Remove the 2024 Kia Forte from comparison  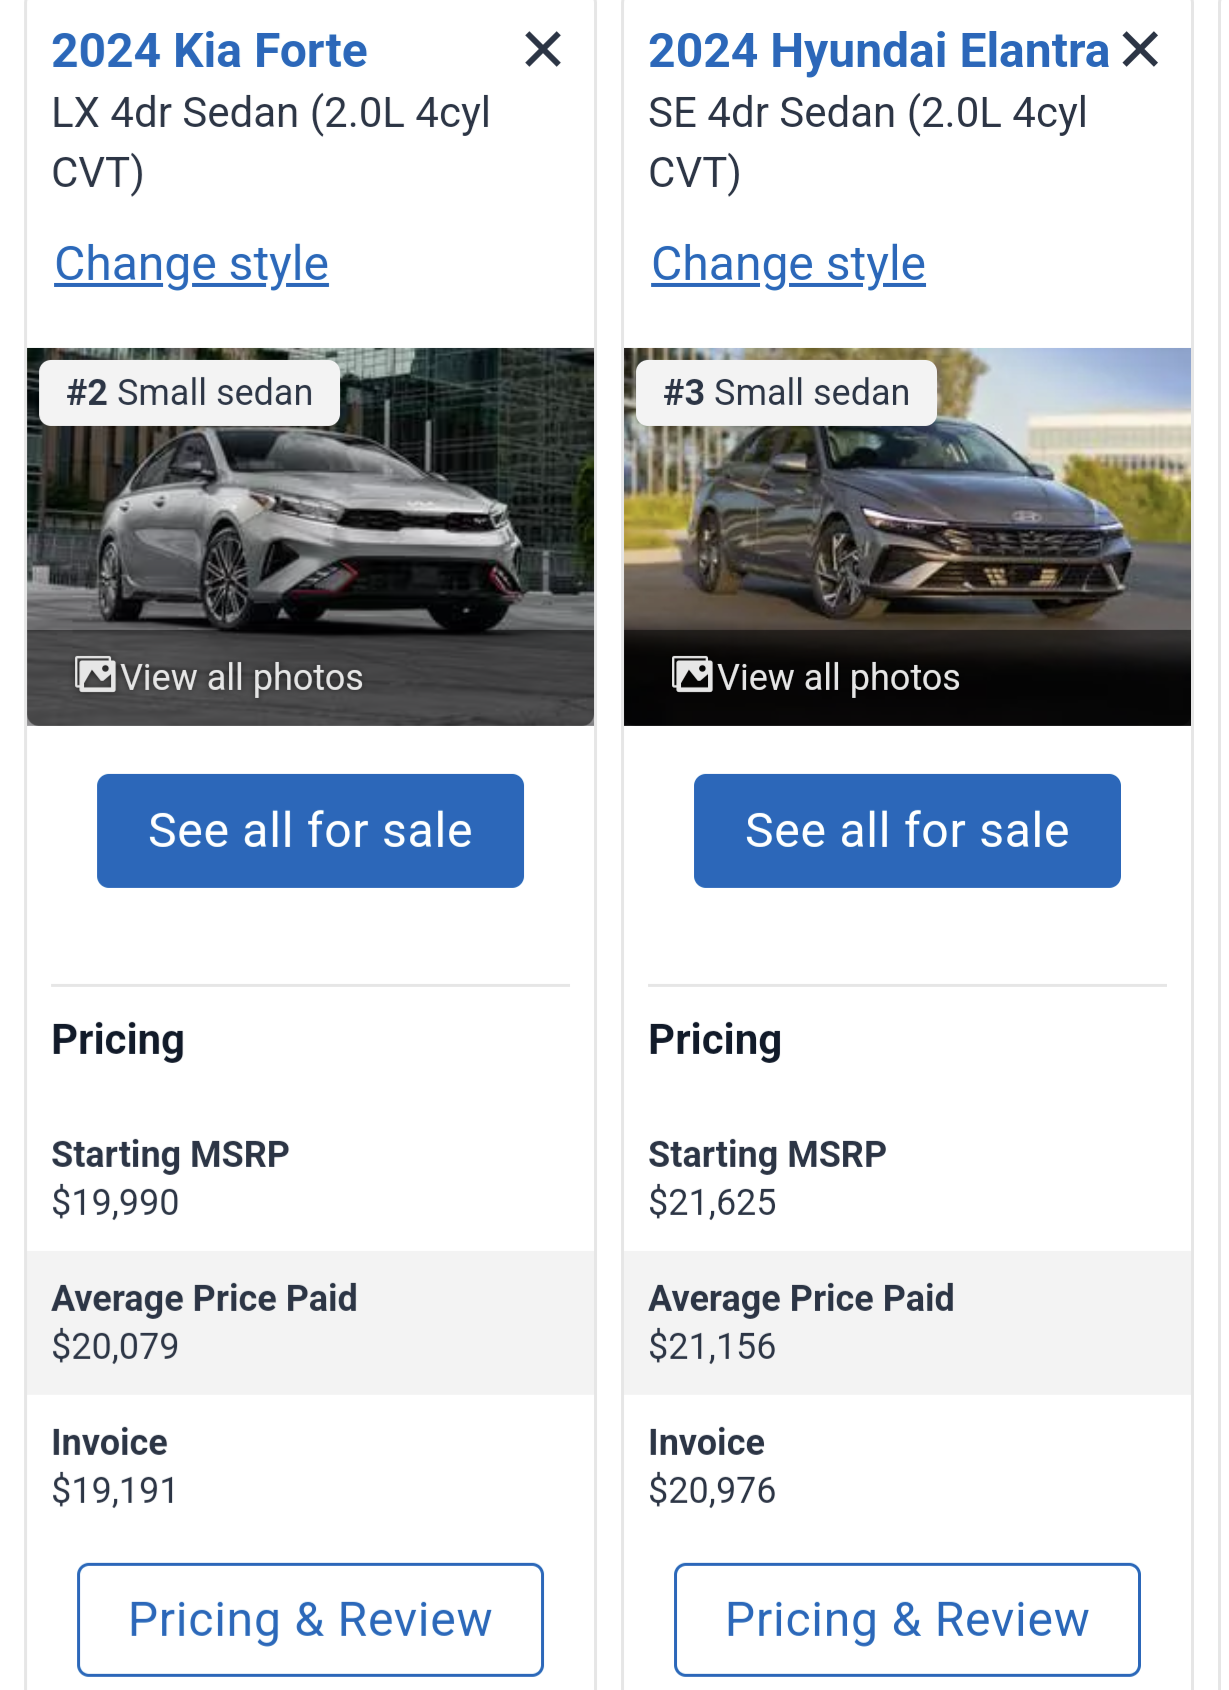tap(543, 49)
